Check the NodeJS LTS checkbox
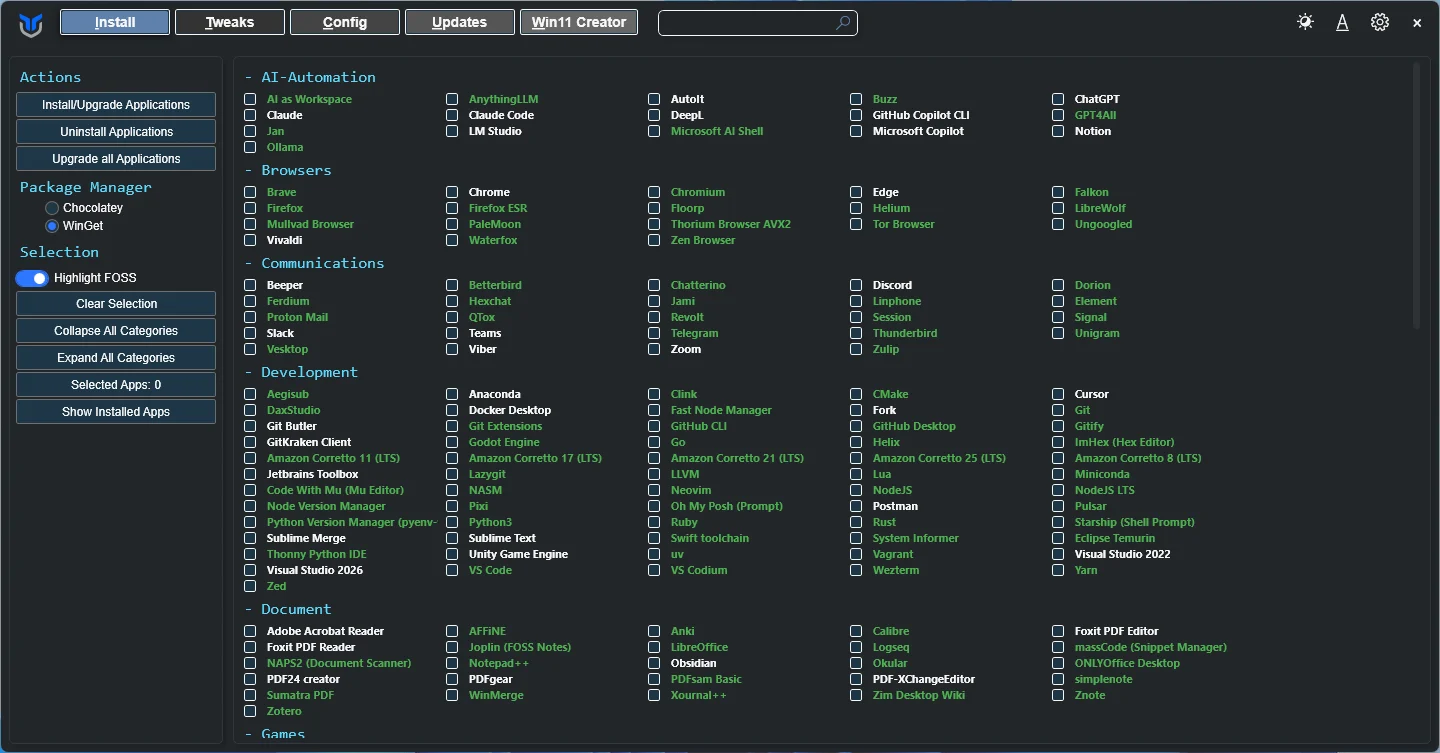 click(x=1058, y=490)
